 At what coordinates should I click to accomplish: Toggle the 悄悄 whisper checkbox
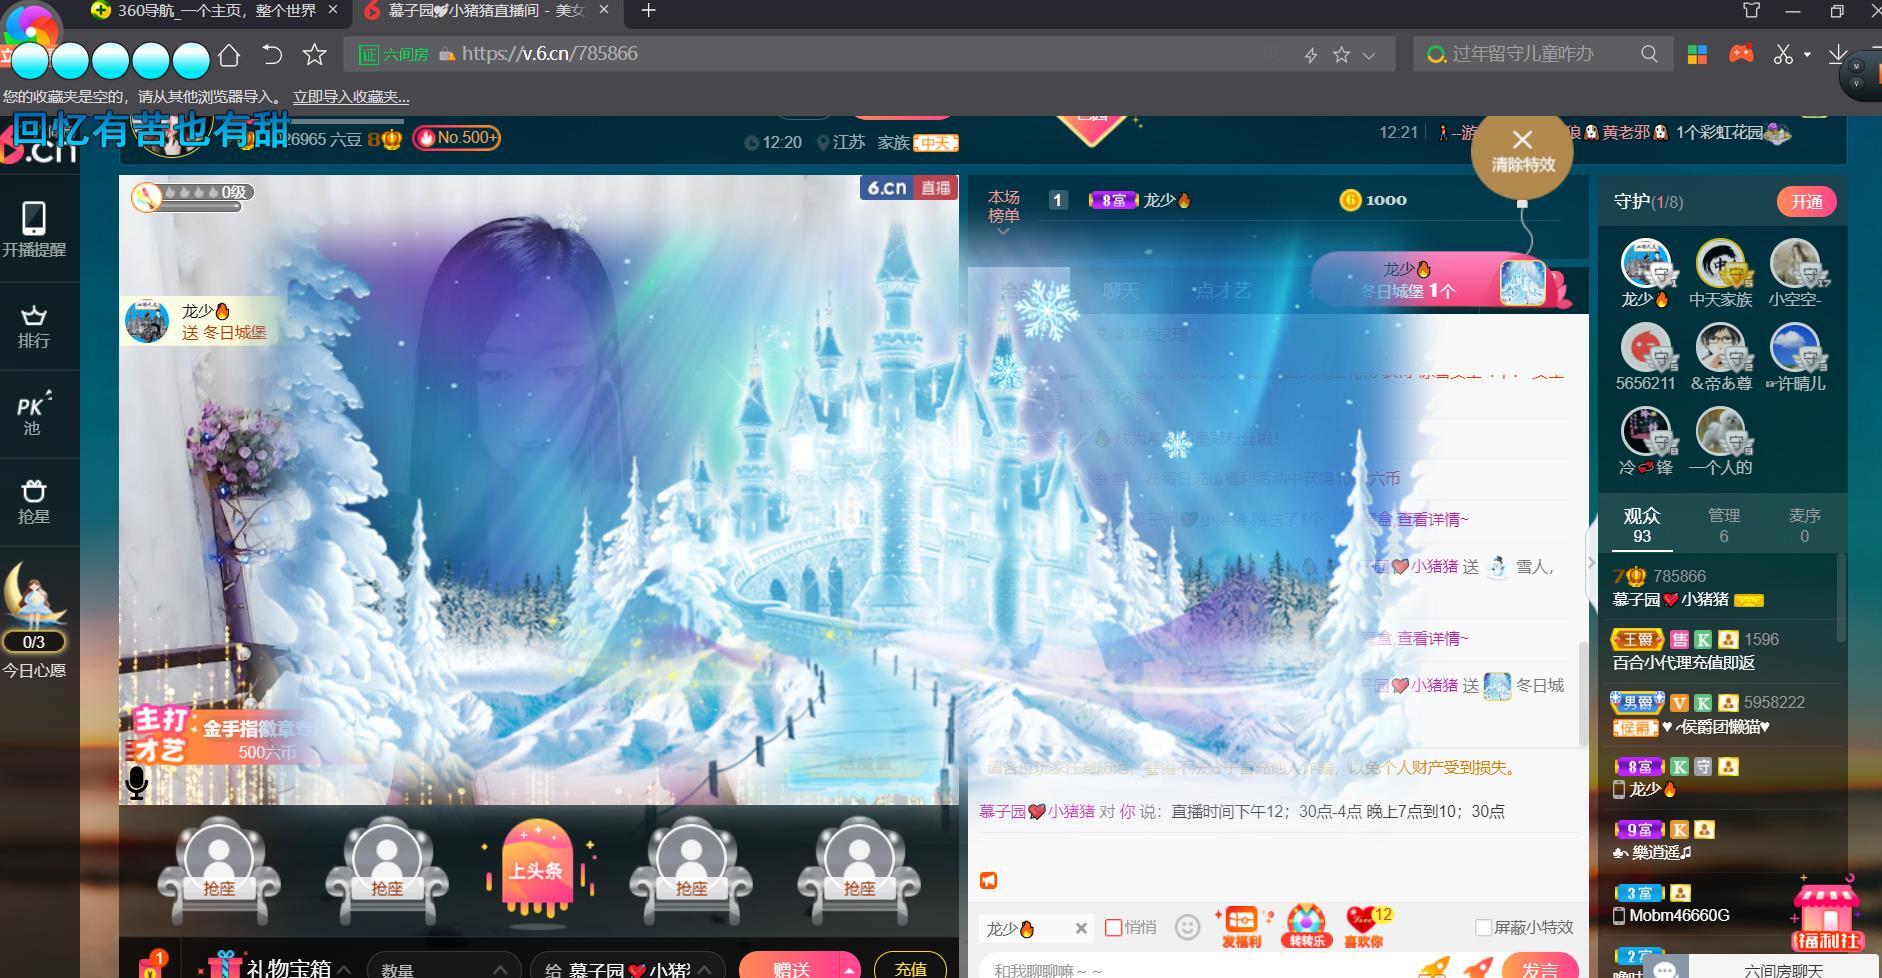click(1113, 927)
